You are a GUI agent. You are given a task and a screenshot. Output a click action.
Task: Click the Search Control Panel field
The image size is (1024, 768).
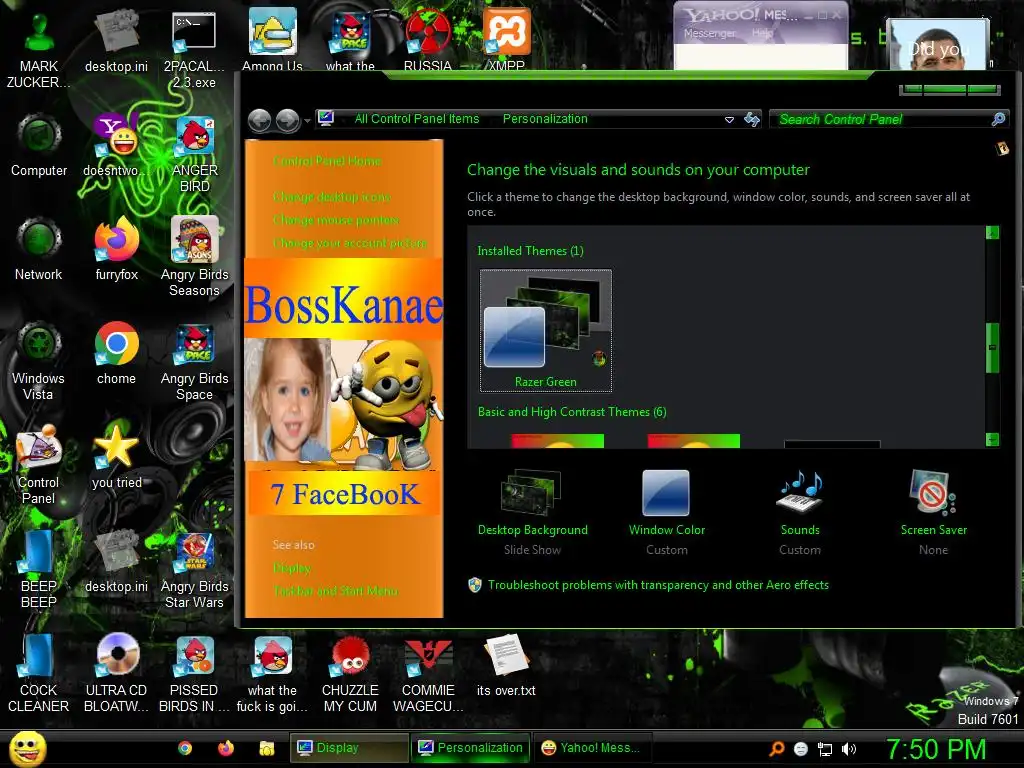[889, 119]
